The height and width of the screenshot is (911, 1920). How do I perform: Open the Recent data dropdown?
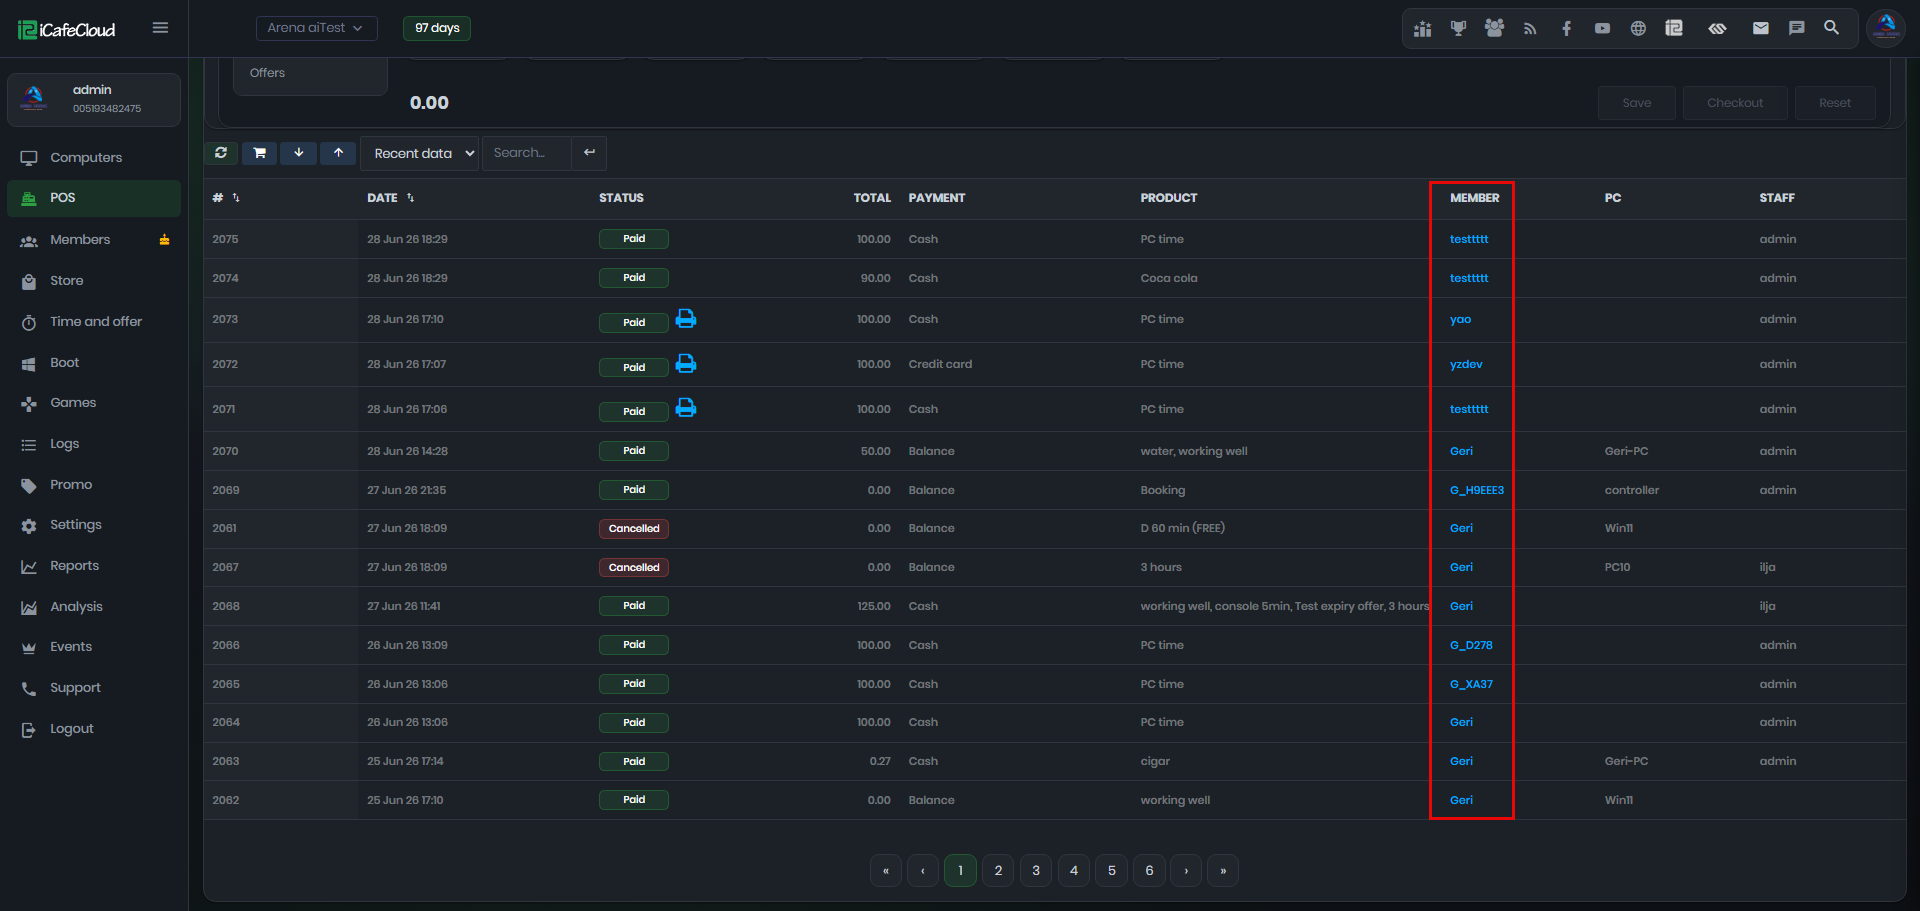pyautogui.click(x=420, y=153)
